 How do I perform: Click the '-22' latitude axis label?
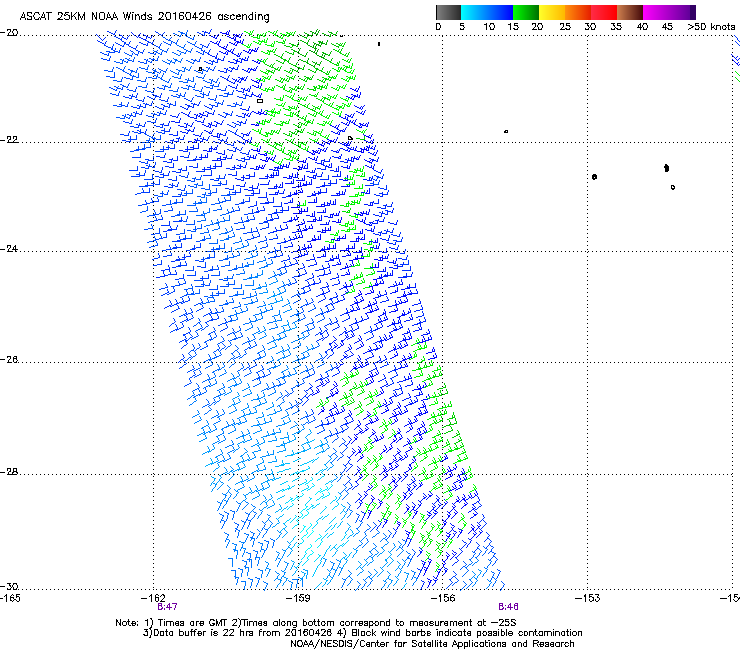coord(9,140)
